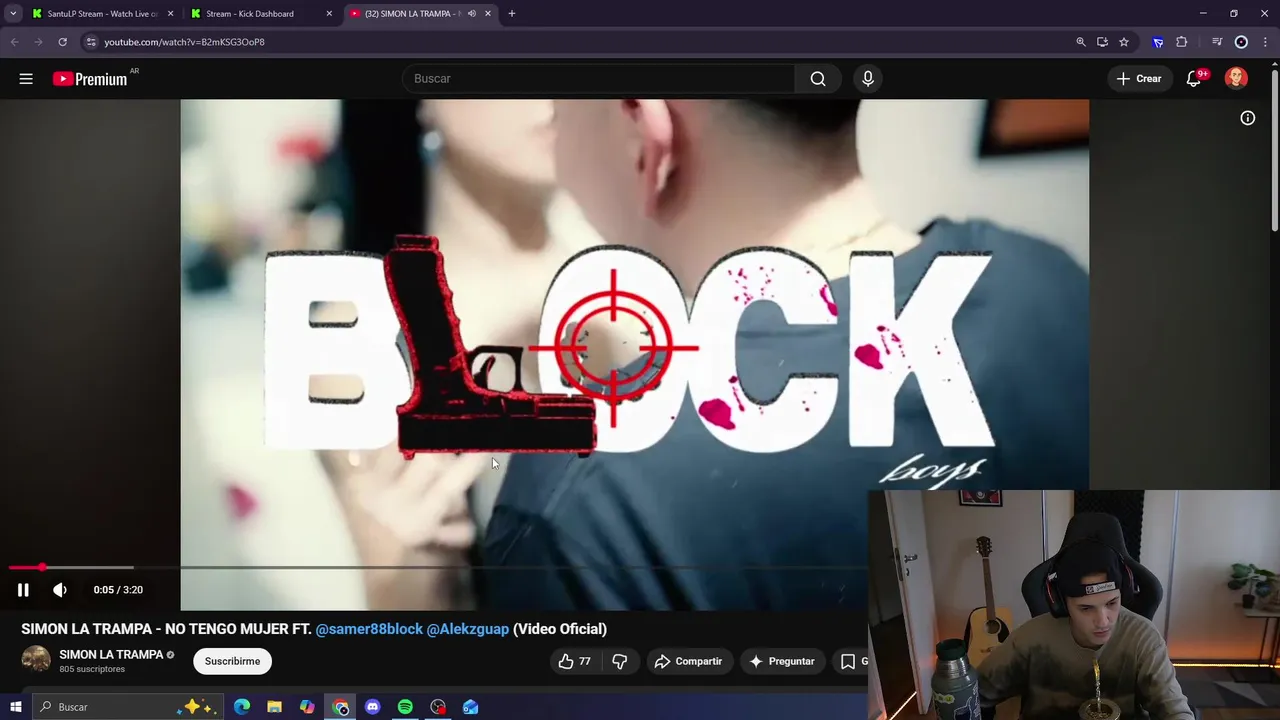
Task: Reload the page
Action: click(62, 42)
